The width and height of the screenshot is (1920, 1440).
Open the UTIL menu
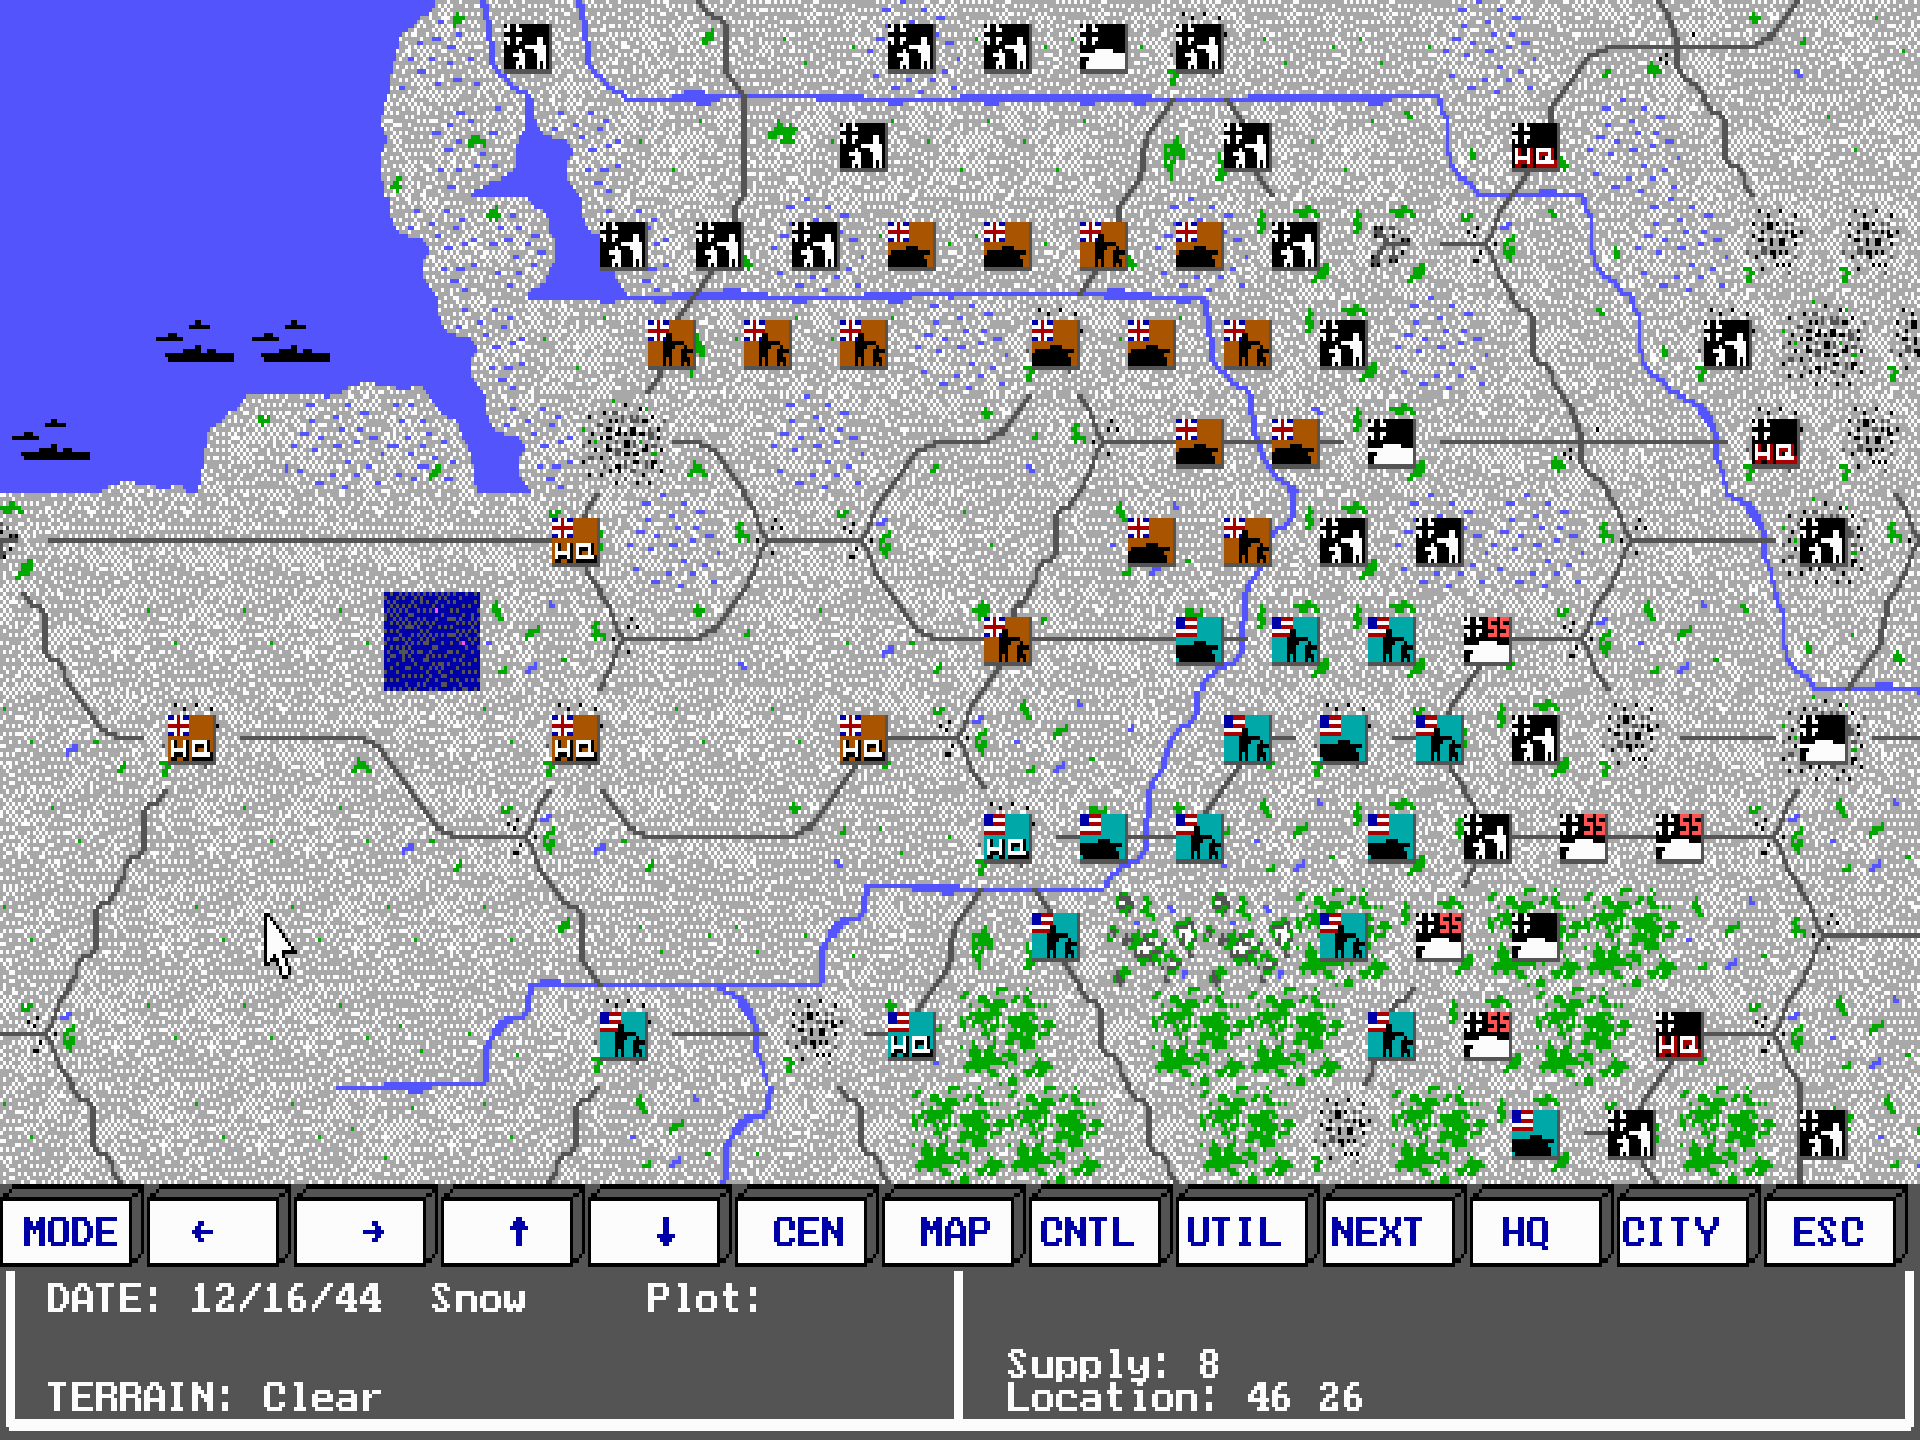pyautogui.click(x=1244, y=1231)
